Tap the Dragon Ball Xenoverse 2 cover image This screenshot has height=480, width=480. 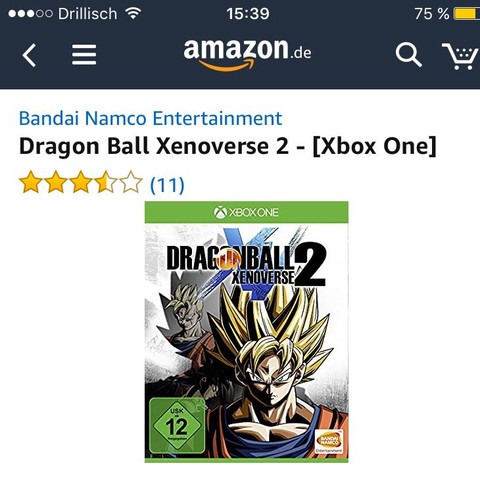(x=246, y=332)
